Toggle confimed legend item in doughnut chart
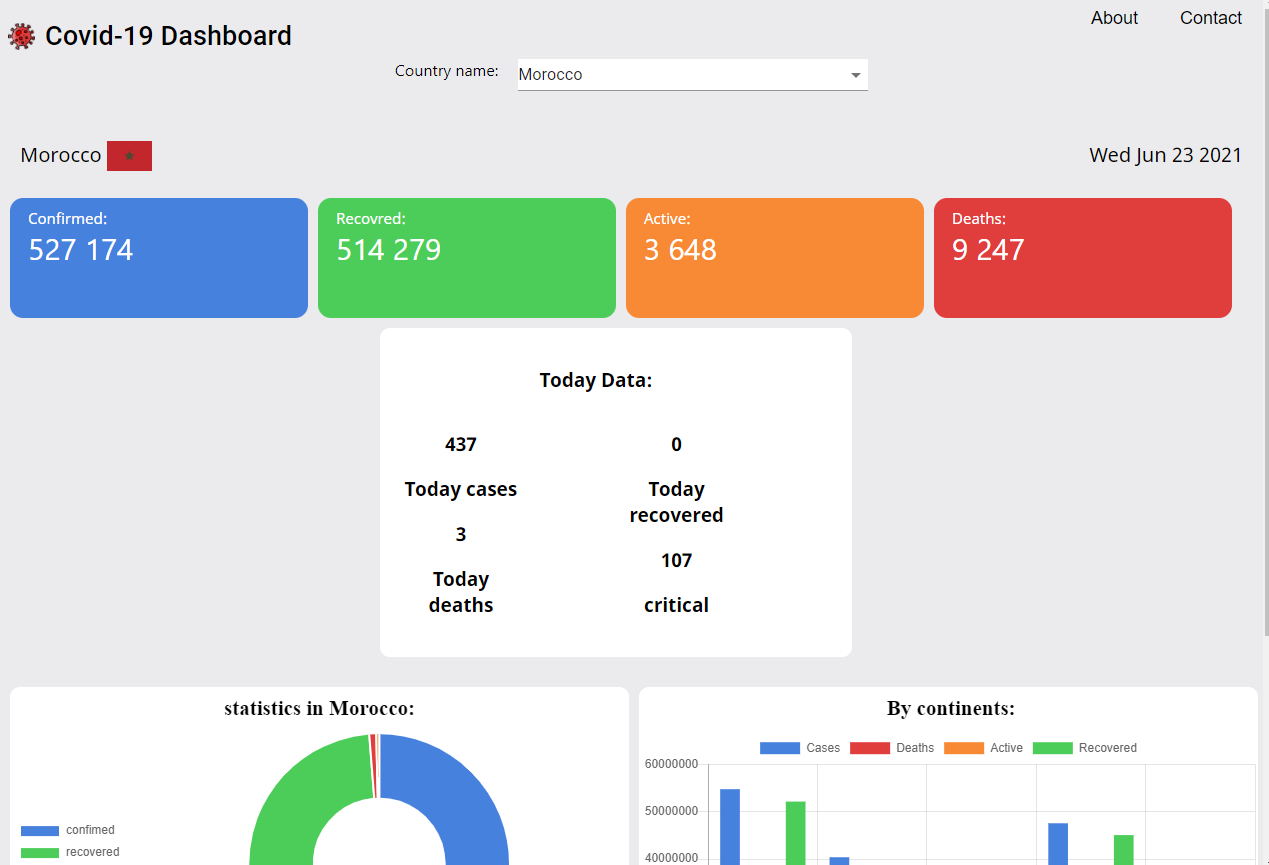 point(68,830)
